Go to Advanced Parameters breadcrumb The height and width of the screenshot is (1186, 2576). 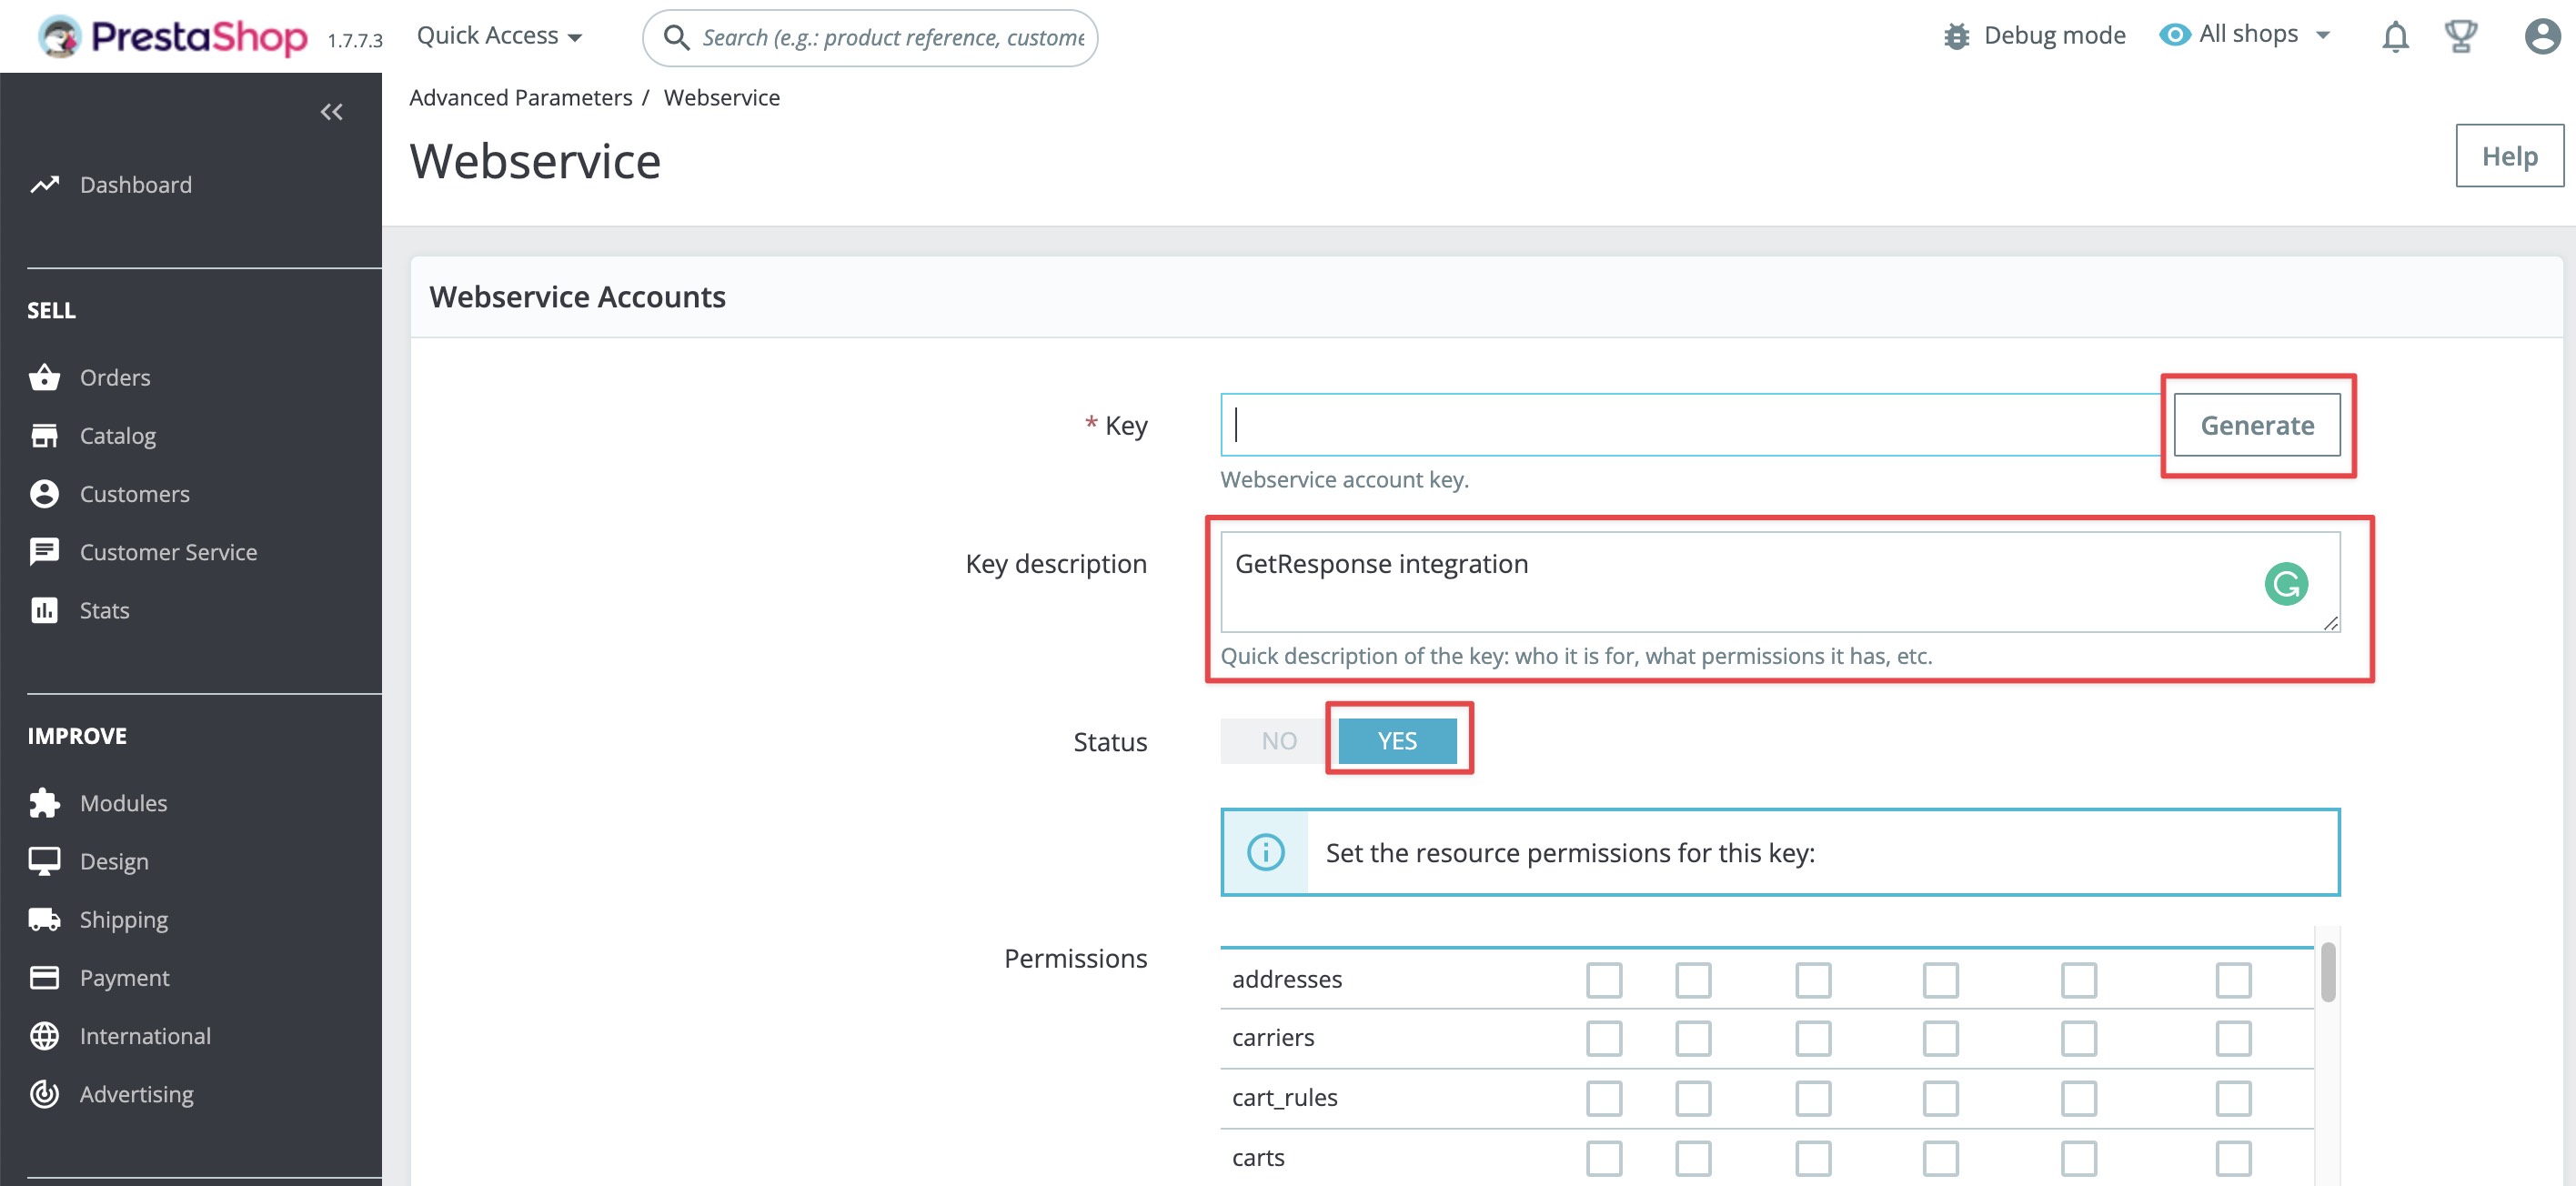(x=520, y=98)
